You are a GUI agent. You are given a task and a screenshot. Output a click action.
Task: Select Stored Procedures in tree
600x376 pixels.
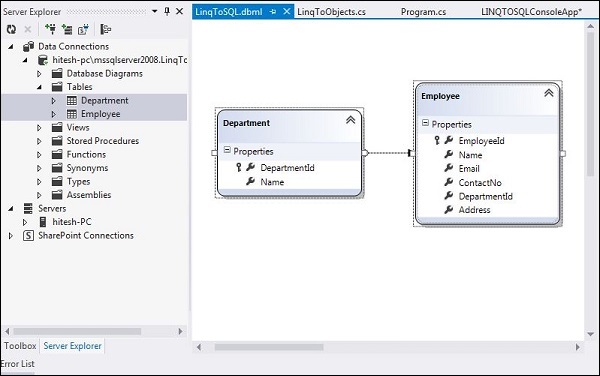(103, 141)
